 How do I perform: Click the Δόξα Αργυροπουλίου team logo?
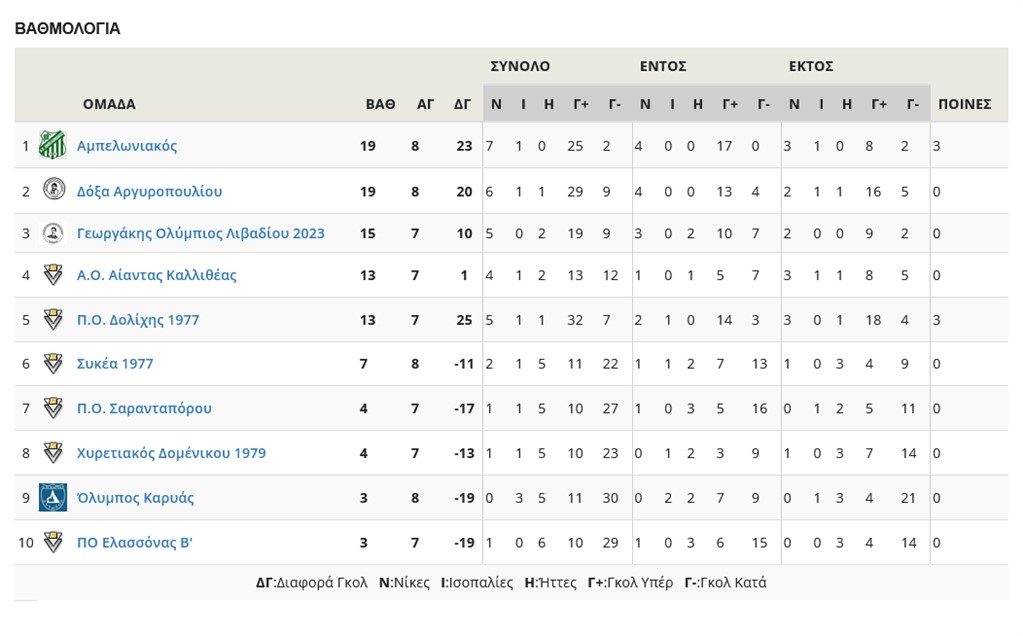pyautogui.click(x=52, y=190)
